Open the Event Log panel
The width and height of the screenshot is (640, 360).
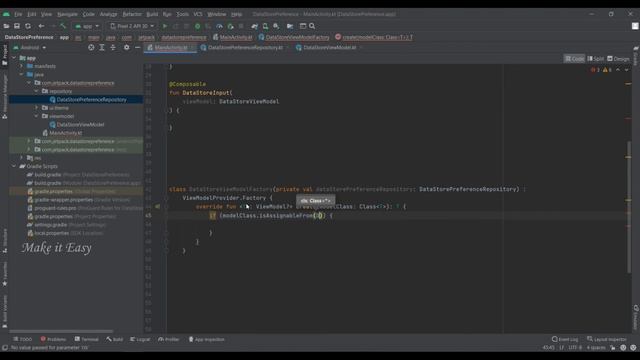[x=565, y=340]
